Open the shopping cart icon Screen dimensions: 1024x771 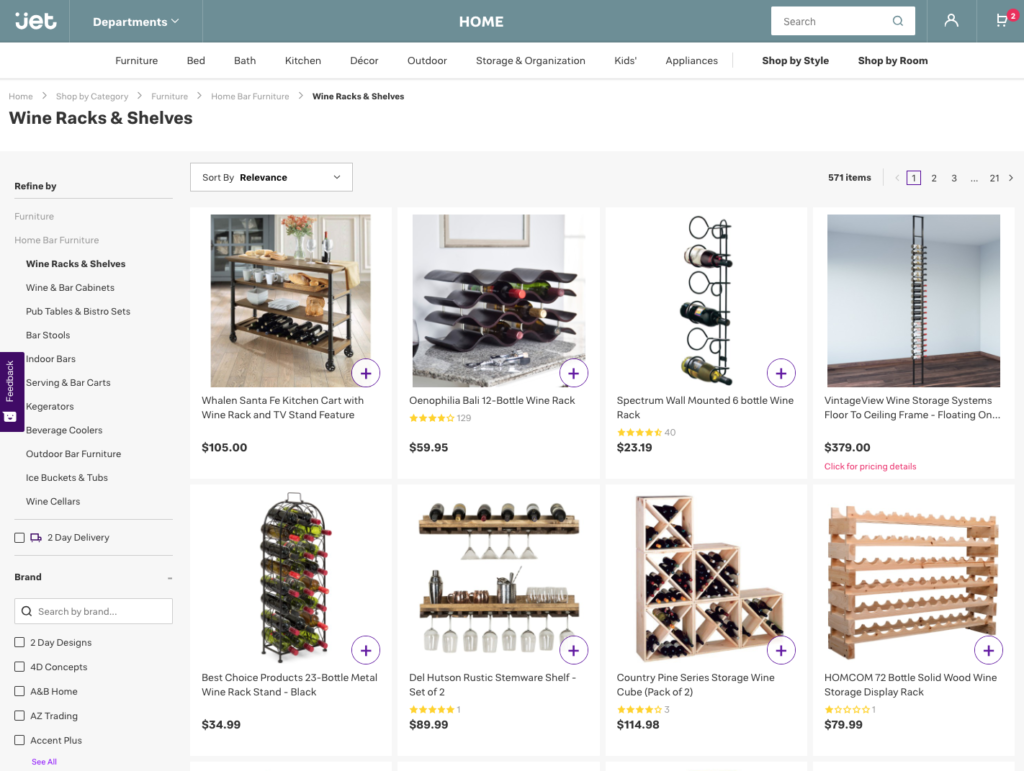click(x=1002, y=21)
